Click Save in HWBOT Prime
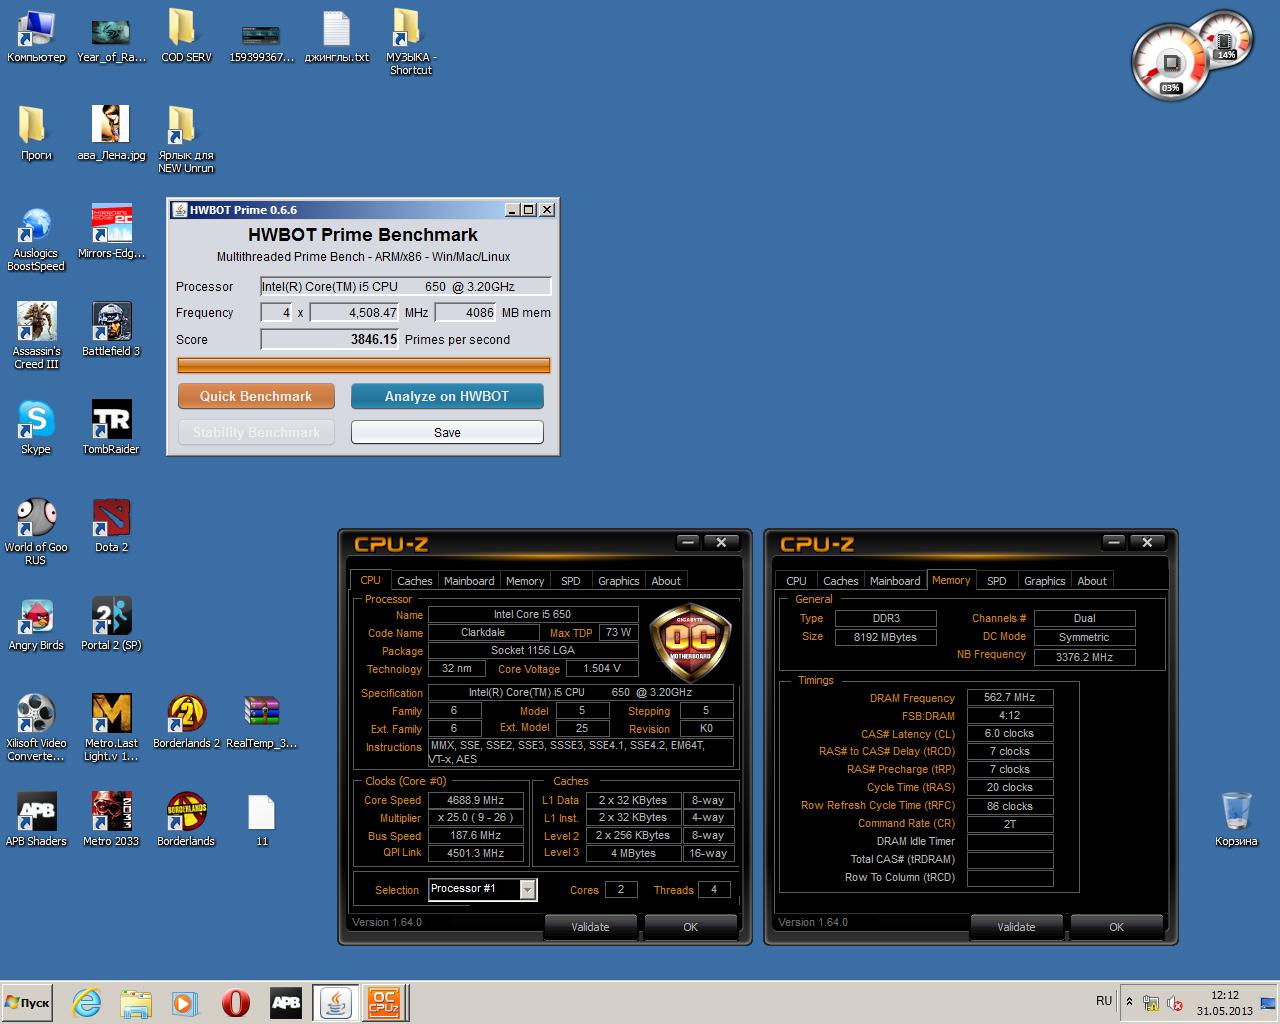This screenshot has width=1280, height=1024. (x=447, y=432)
